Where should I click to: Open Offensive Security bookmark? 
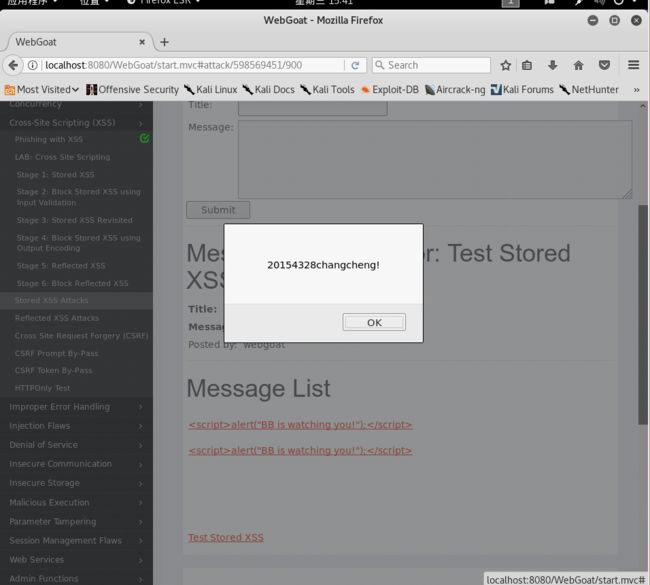coord(132,90)
